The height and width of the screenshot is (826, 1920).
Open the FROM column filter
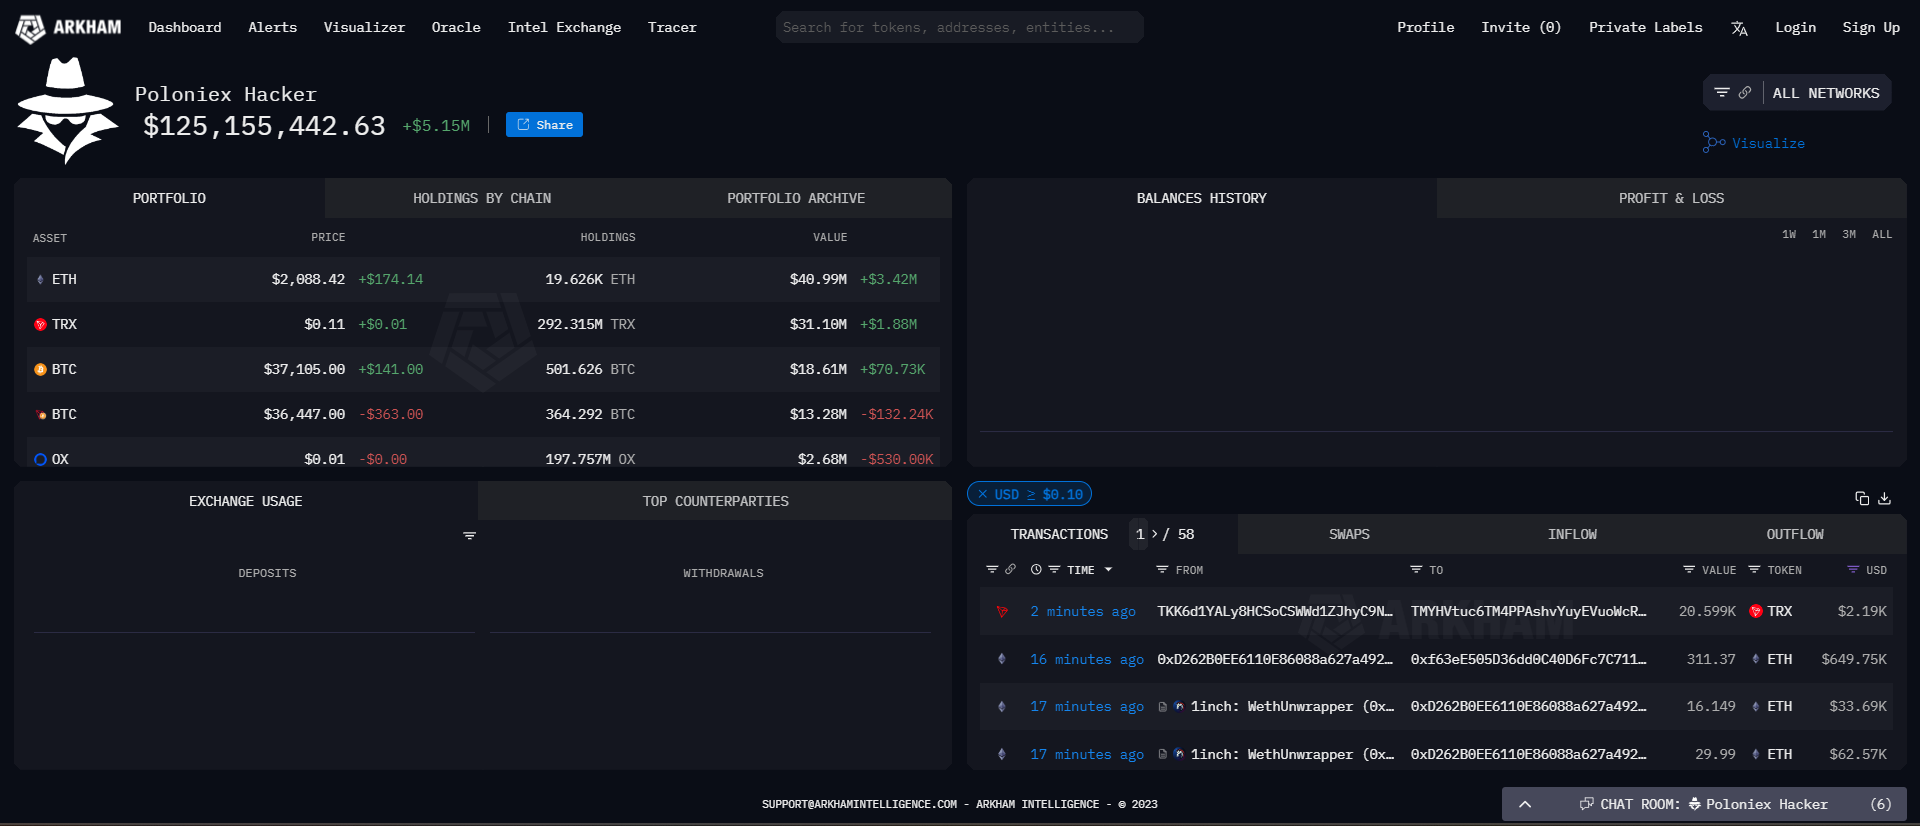click(1162, 569)
